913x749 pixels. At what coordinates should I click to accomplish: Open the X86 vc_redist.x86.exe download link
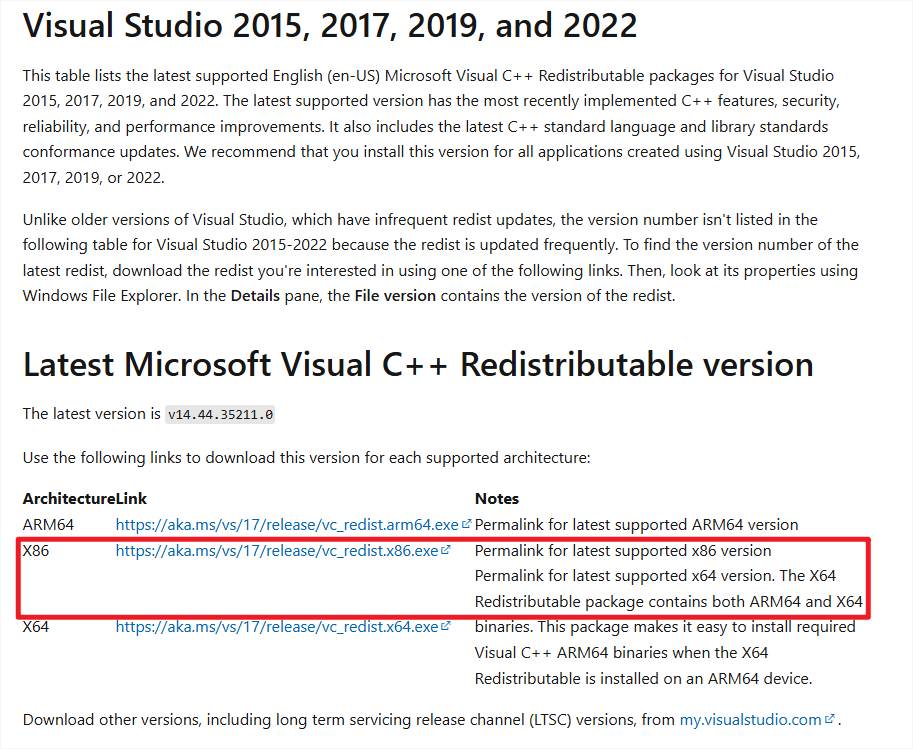(277, 550)
